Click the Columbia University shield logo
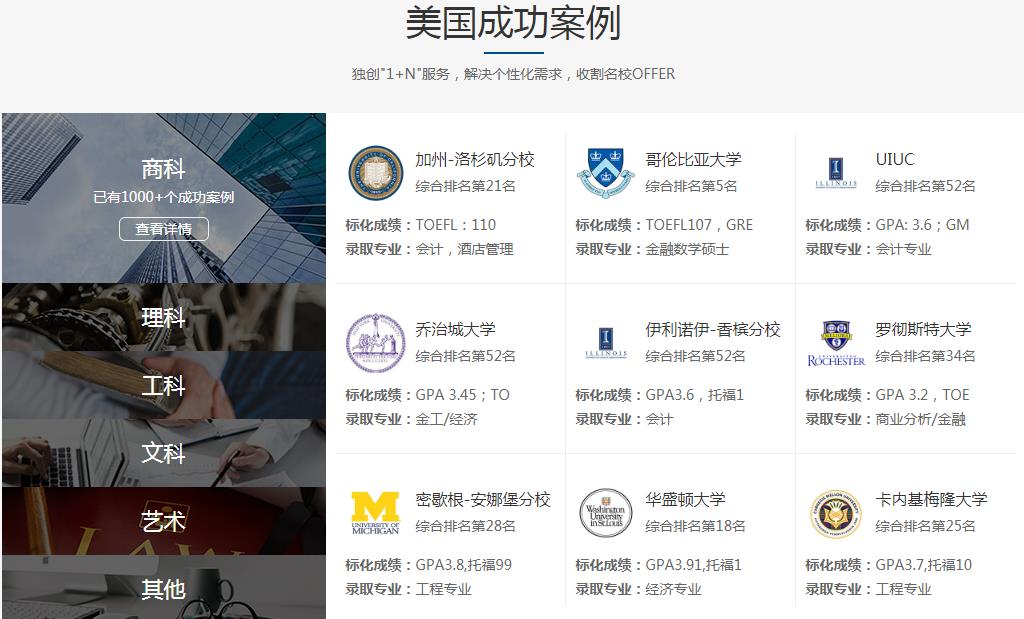Image resolution: width=1024 pixels, height=619 pixels. pyautogui.click(x=605, y=172)
